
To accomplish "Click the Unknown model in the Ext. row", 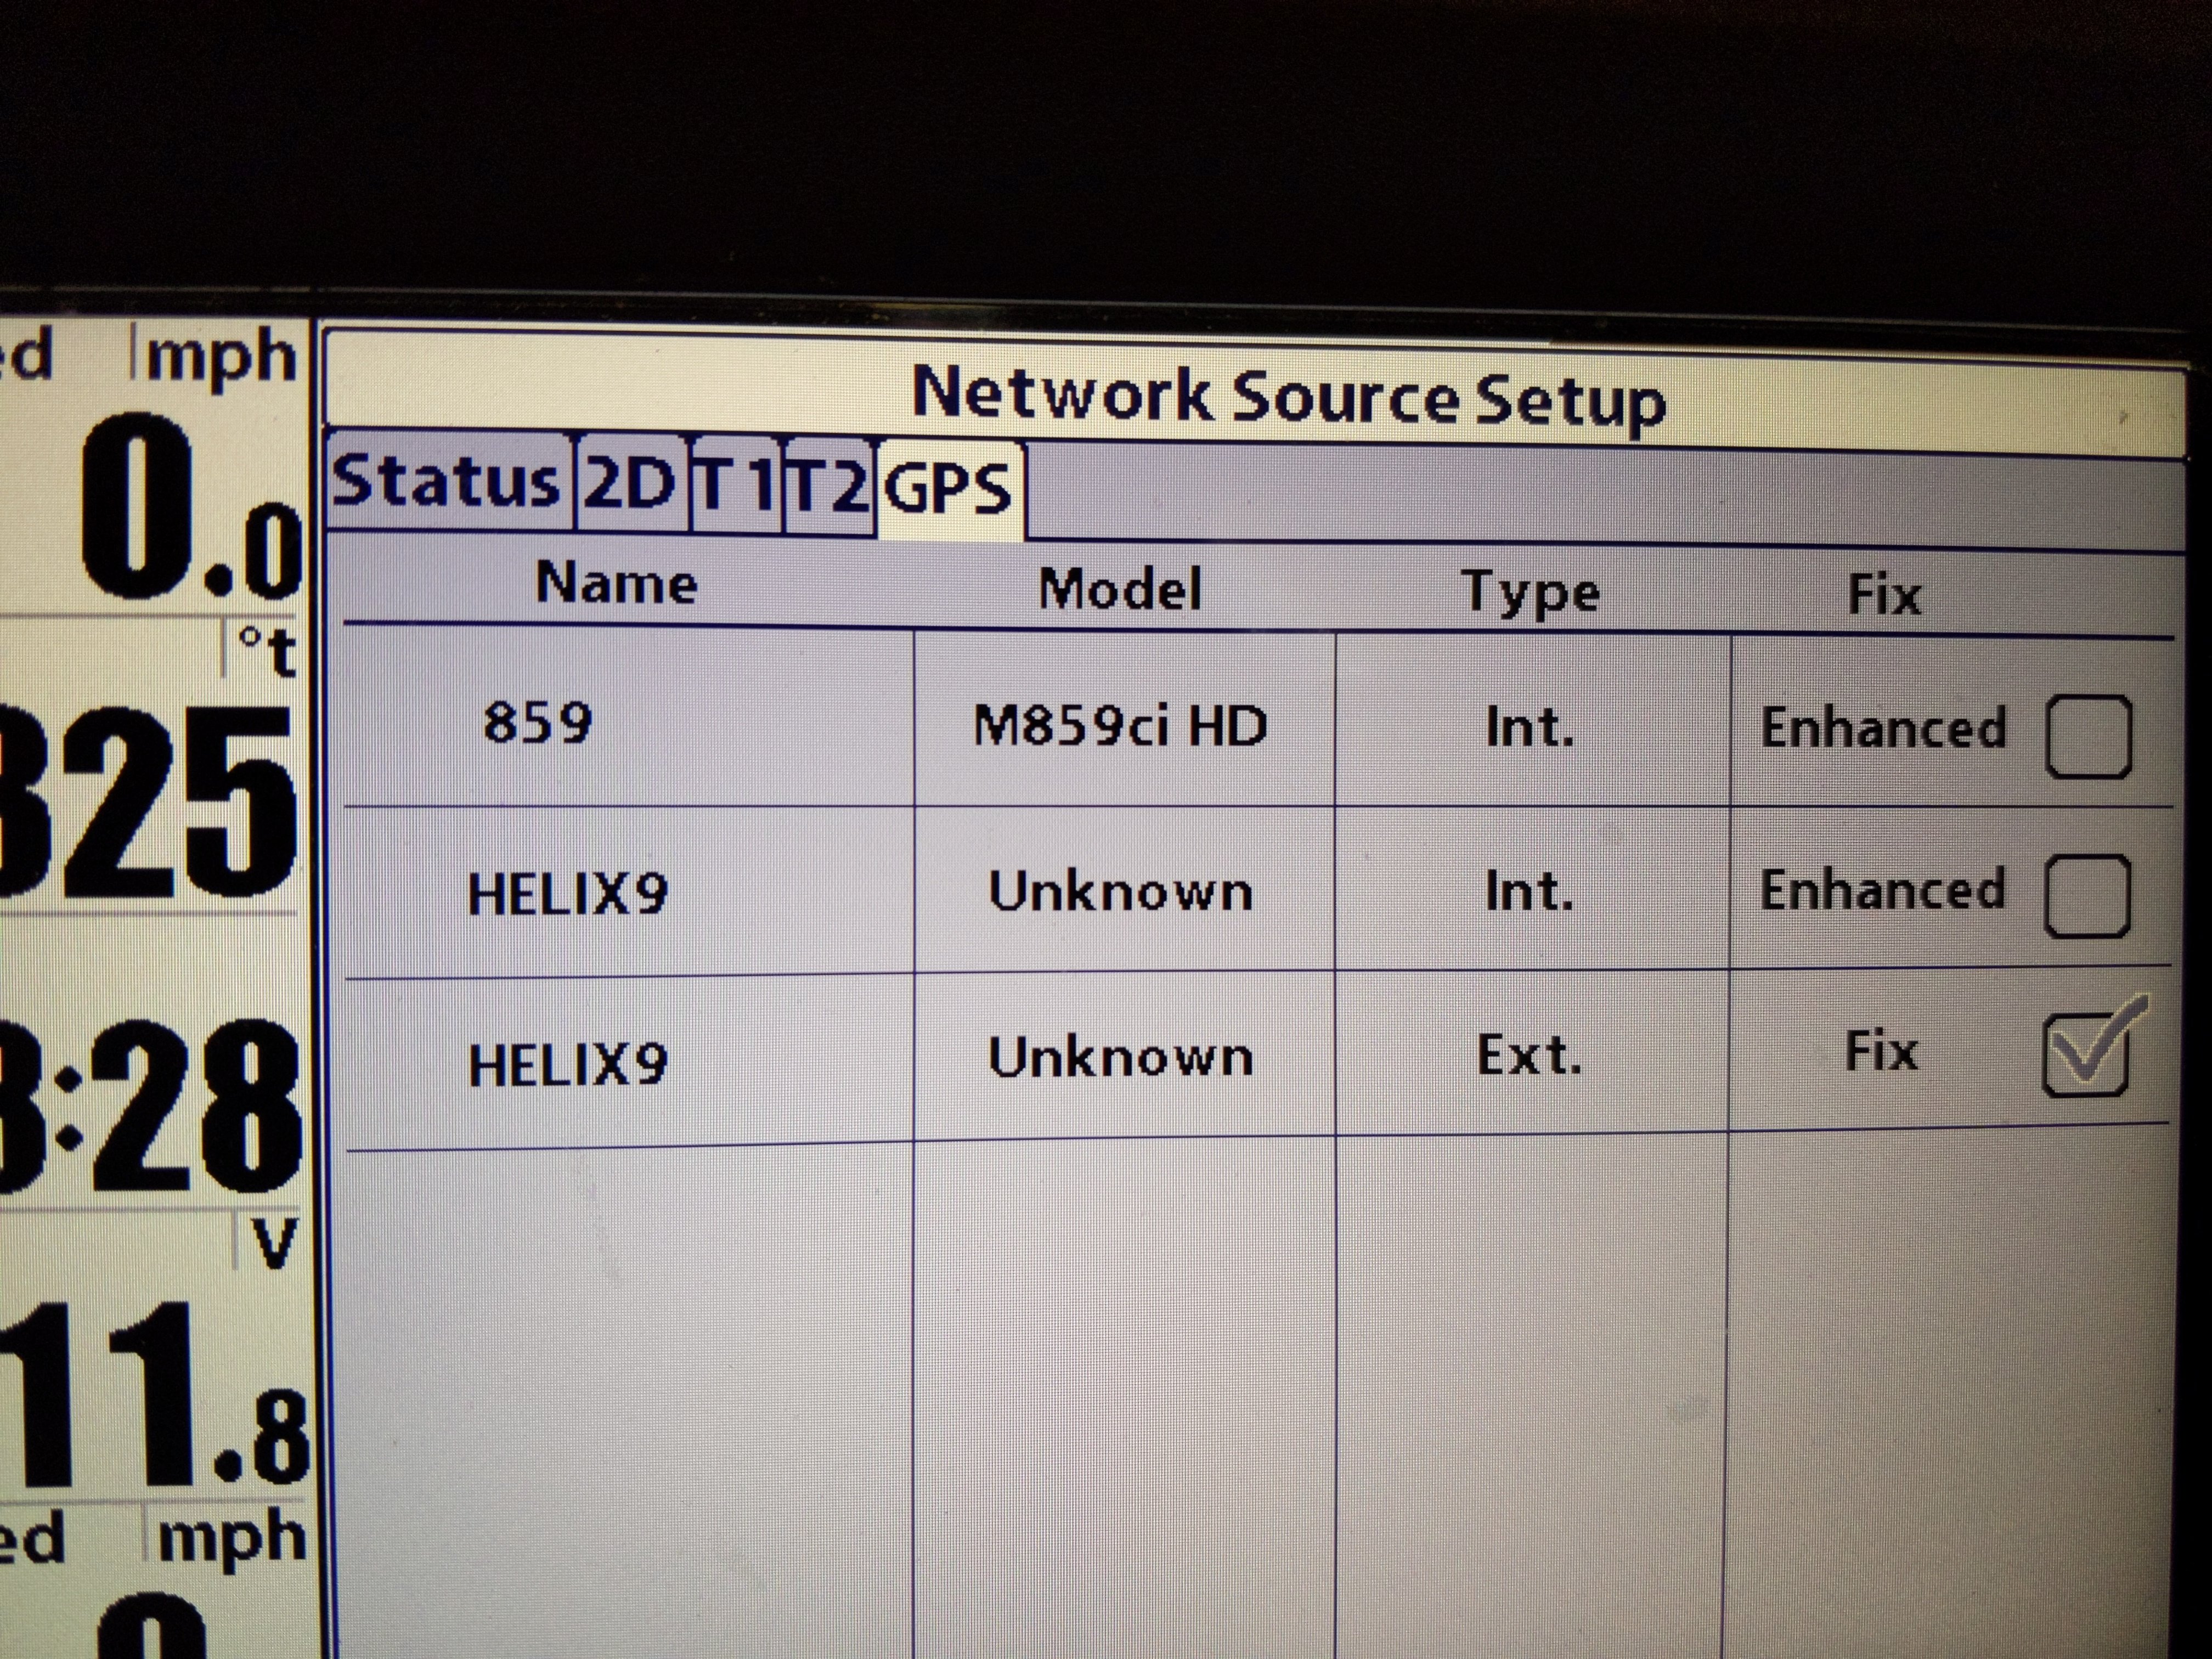I will tap(1120, 1056).
